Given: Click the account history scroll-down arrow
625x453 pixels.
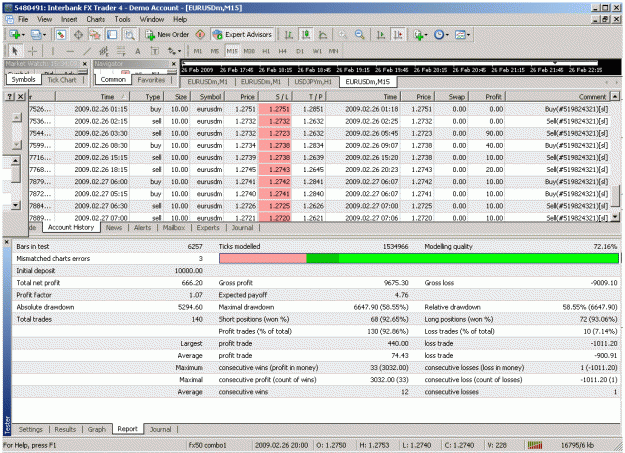Looking at the screenshot, I should pyautogui.click(x=615, y=217).
